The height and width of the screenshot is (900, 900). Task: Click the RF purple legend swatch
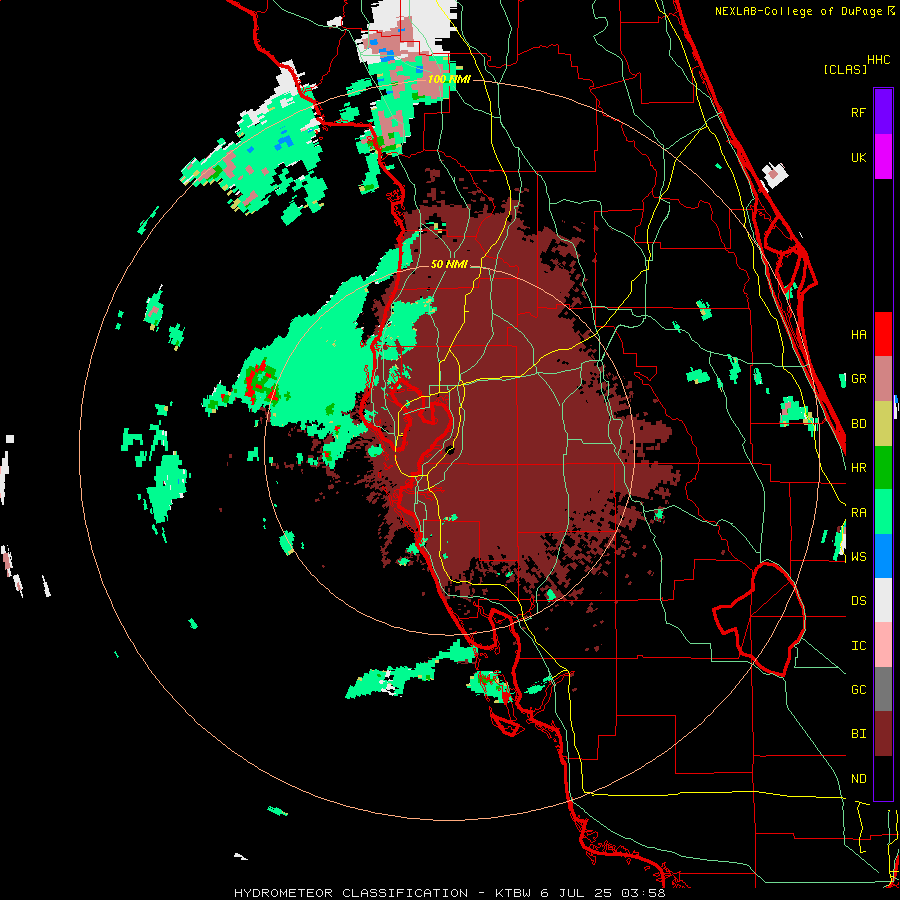pos(883,112)
